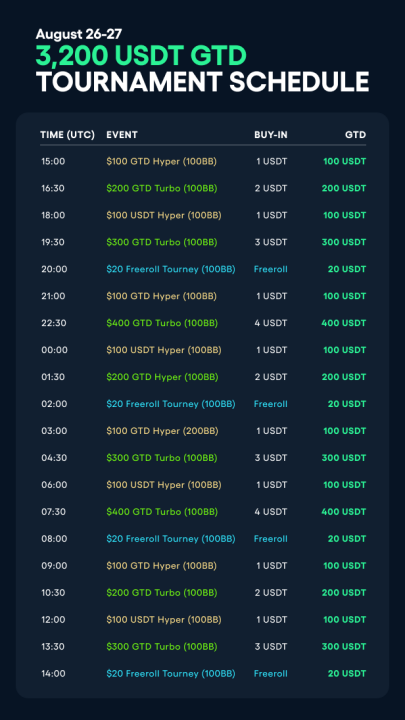Select the TIME (UTC) column header
The height and width of the screenshot is (720, 405).
click(68, 135)
